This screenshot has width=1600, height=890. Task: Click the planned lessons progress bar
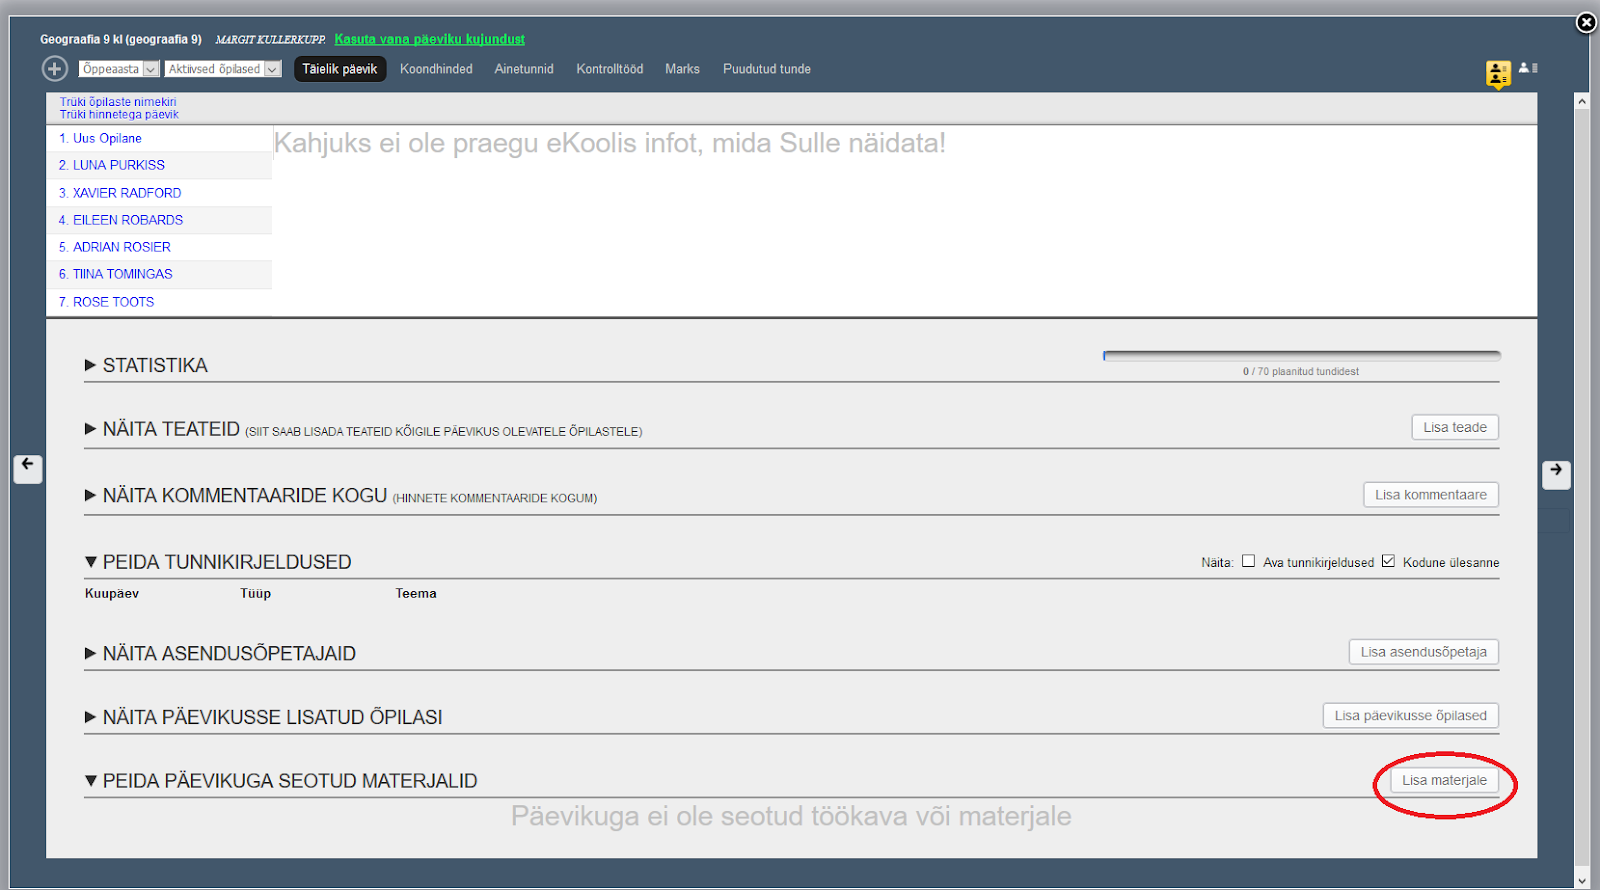tap(1300, 355)
